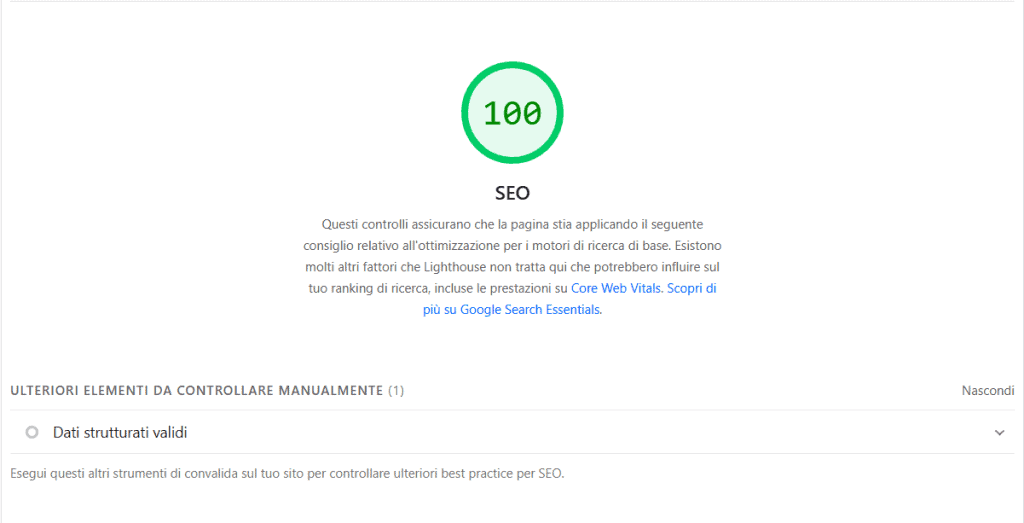
Task: Click the Dati strutturati validi audit label
Action: [120, 432]
